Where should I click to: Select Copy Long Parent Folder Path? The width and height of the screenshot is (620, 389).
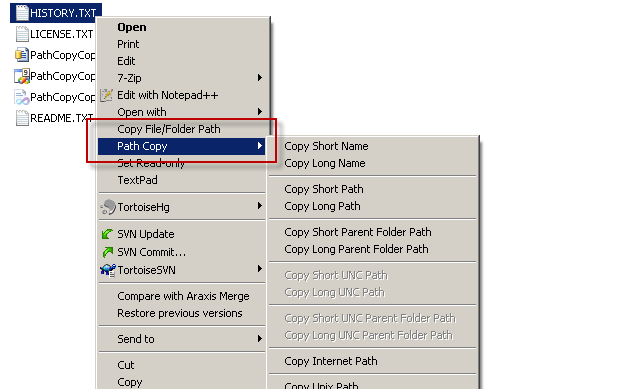[x=356, y=249]
